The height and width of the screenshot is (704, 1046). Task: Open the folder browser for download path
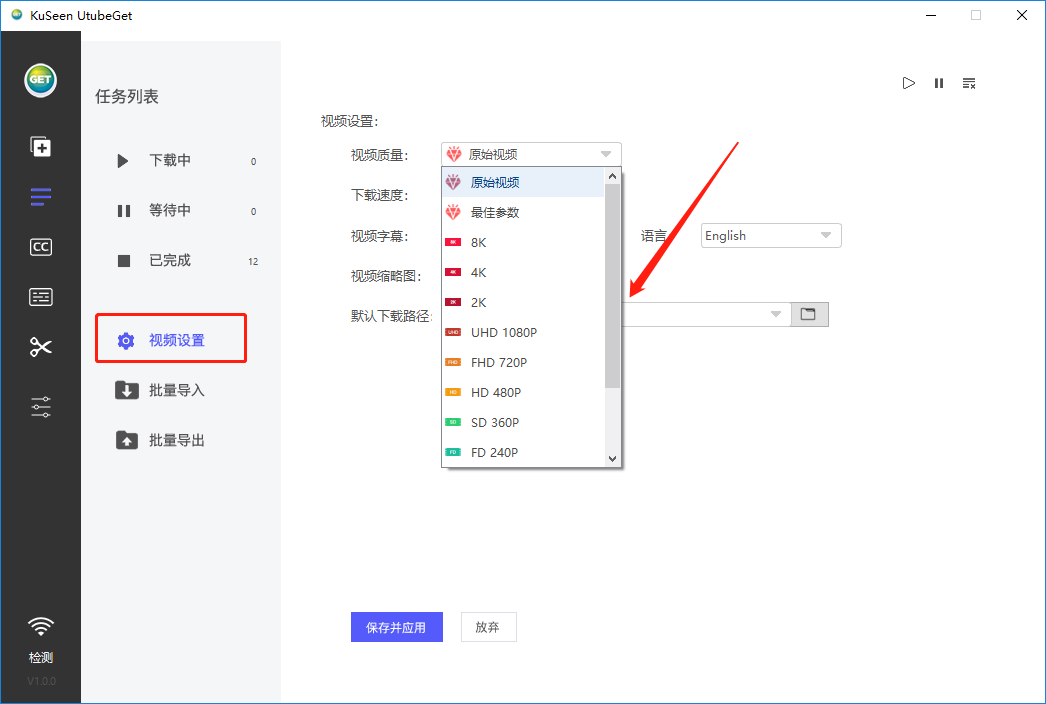tap(810, 314)
